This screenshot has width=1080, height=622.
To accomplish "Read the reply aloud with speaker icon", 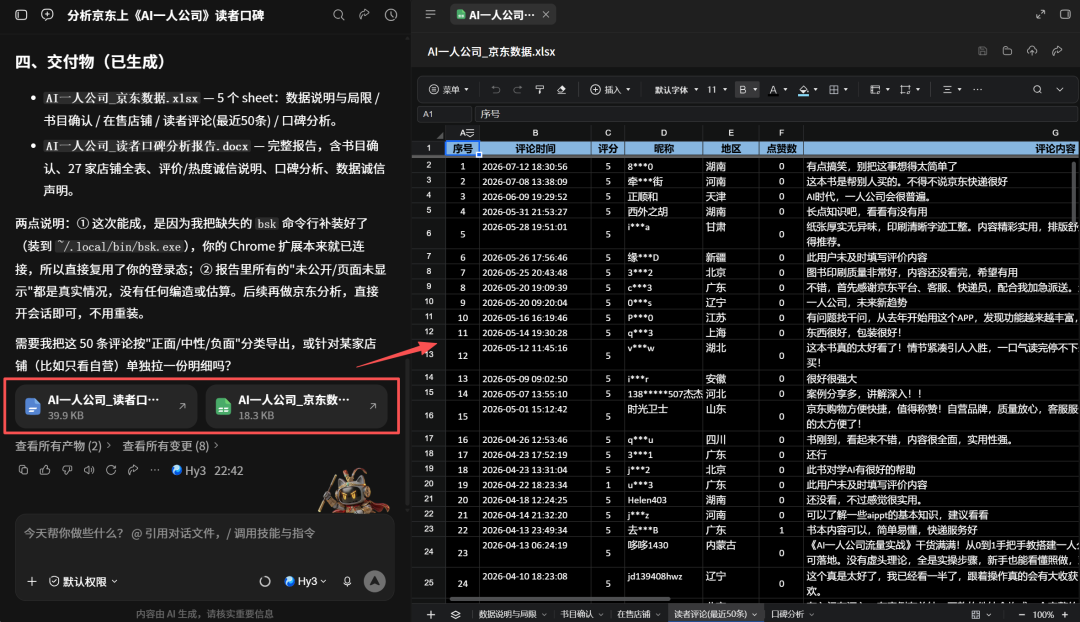I will tap(89, 470).
